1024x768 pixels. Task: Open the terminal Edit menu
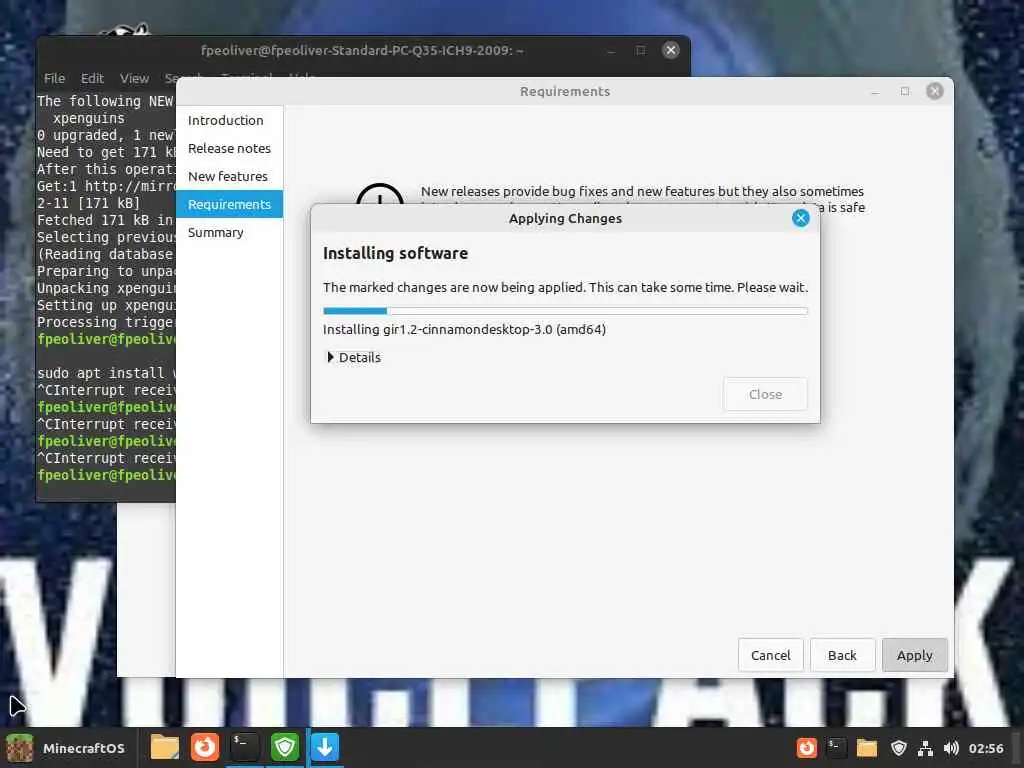[92, 78]
